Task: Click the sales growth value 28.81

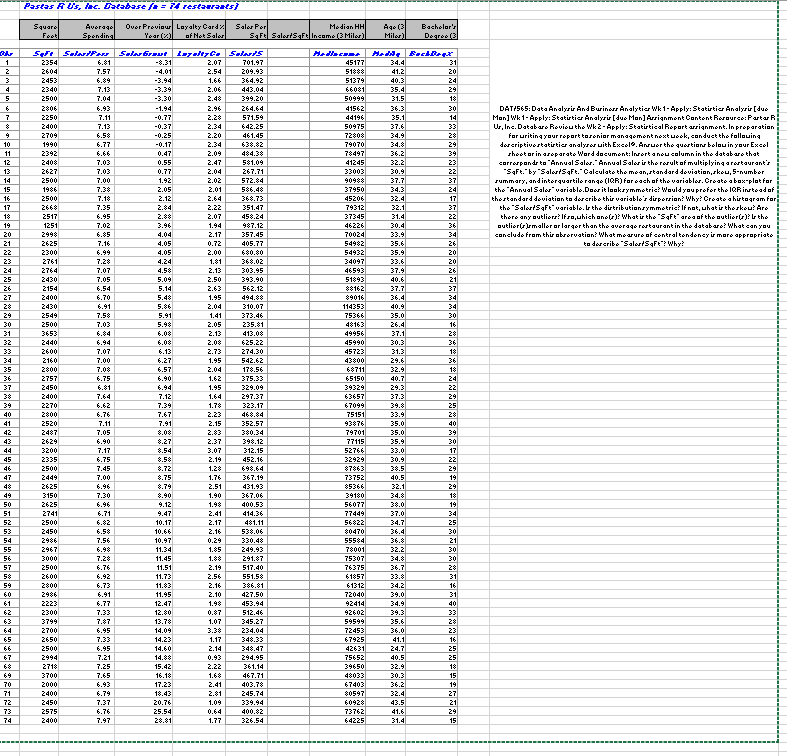Action: (x=163, y=720)
